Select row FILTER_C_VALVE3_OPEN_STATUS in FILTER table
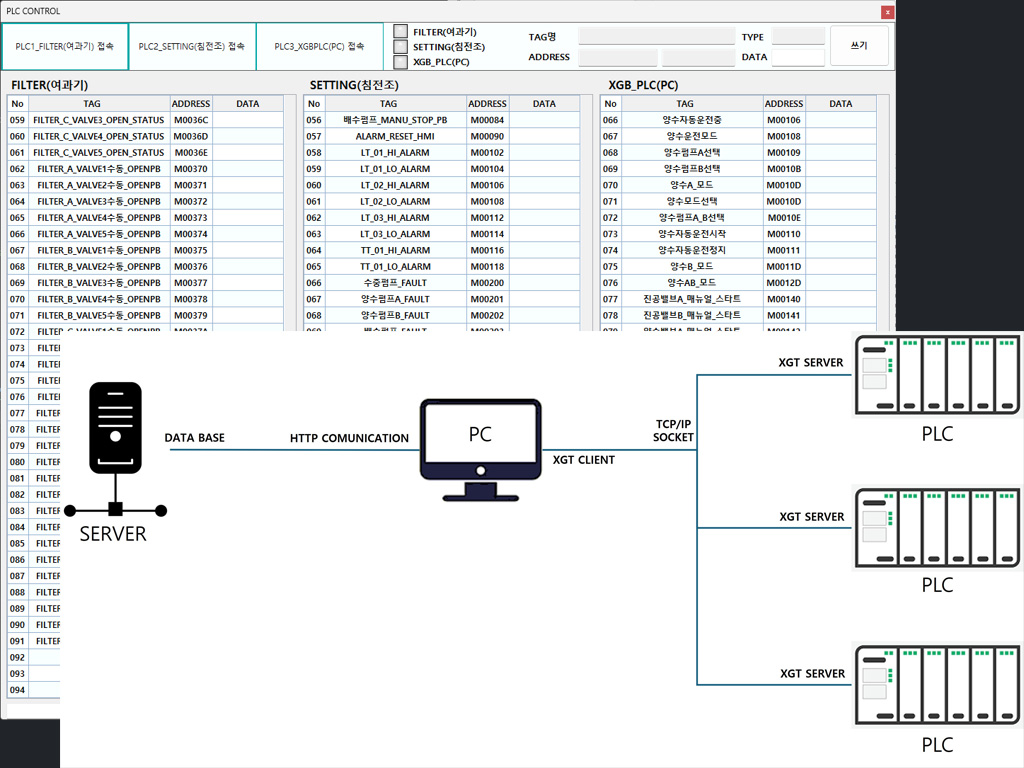Image resolution: width=1024 pixels, height=768 pixels. [x=98, y=120]
